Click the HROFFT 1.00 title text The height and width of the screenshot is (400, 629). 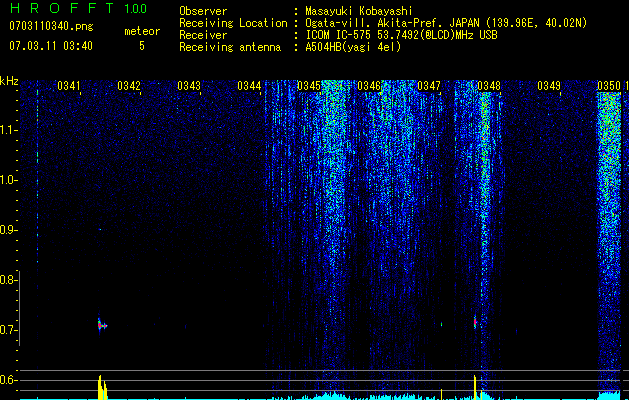pos(78,8)
